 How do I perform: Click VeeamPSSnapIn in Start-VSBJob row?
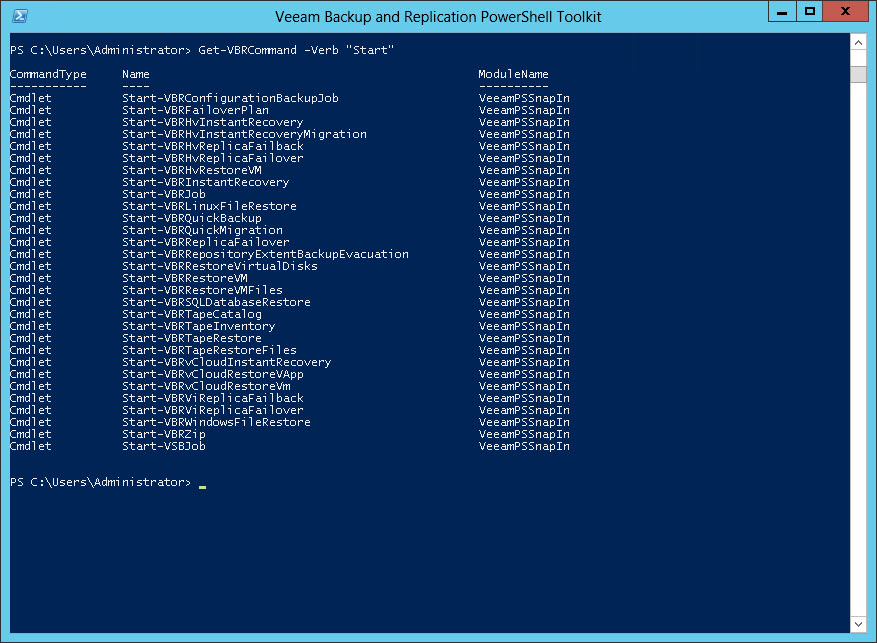tap(524, 446)
